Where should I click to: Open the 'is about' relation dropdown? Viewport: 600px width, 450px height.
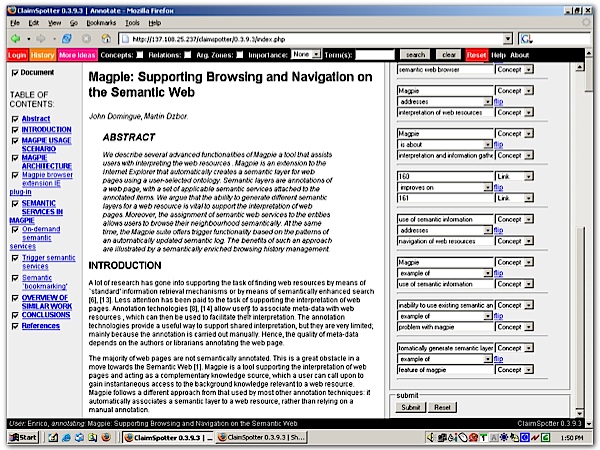click(x=445, y=144)
